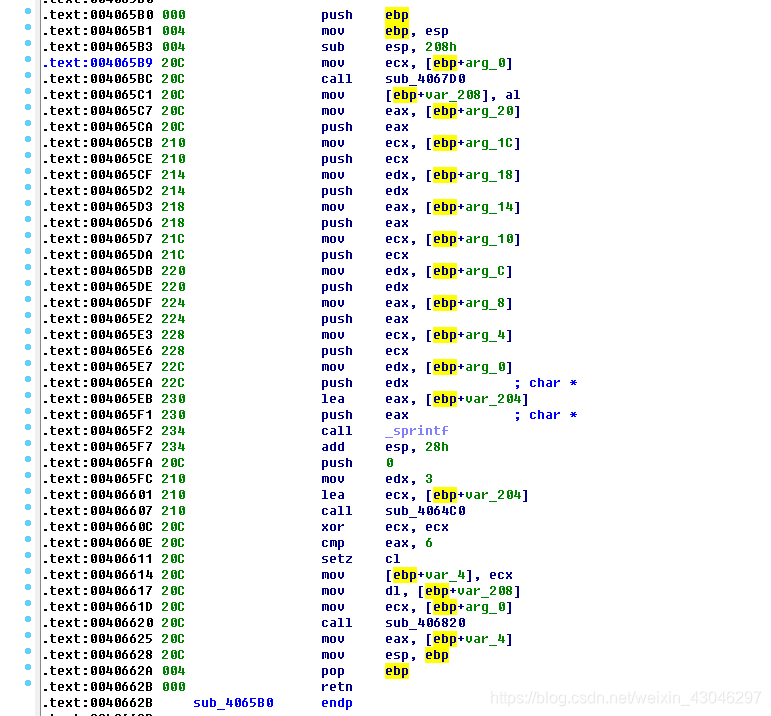Toggle breakpoint dot at line 00406607

28,507
